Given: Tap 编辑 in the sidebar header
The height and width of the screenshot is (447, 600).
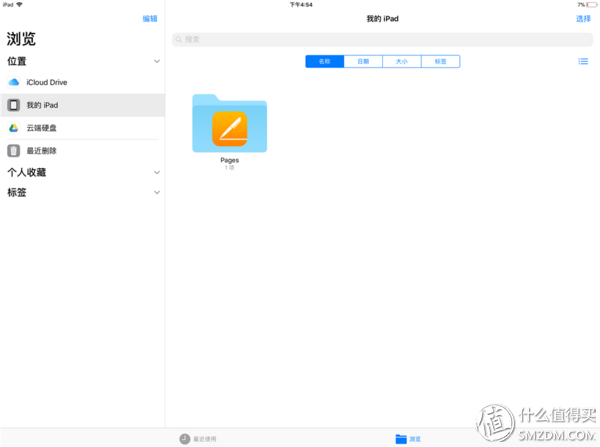Looking at the screenshot, I should [150, 19].
